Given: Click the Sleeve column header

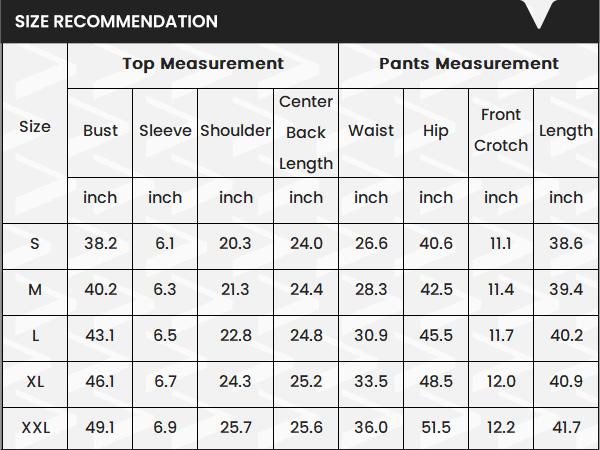Looking at the screenshot, I should click(x=165, y=131).
